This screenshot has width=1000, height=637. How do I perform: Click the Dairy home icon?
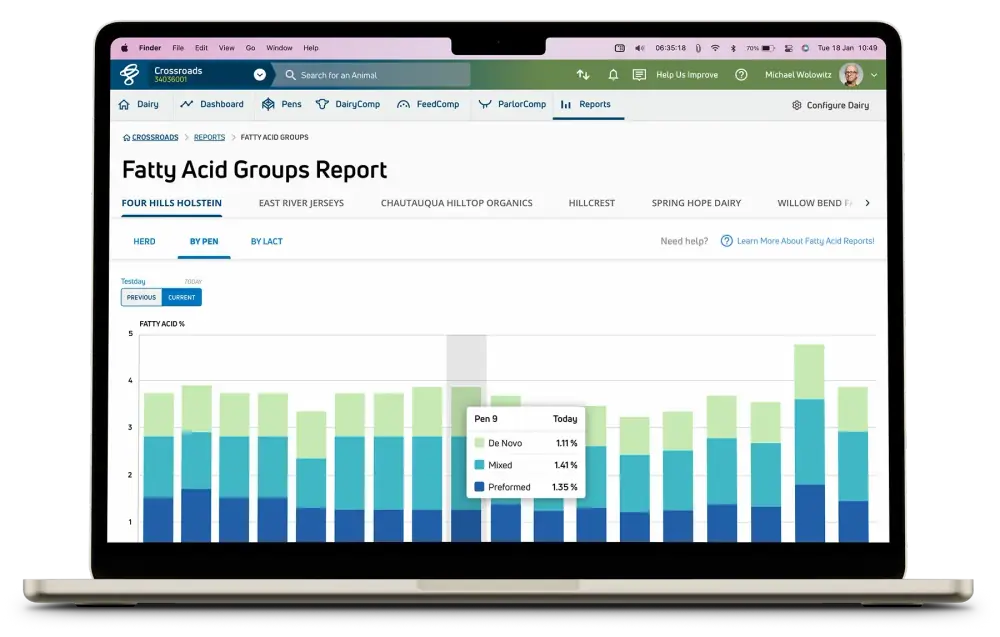tap(124, 105)
